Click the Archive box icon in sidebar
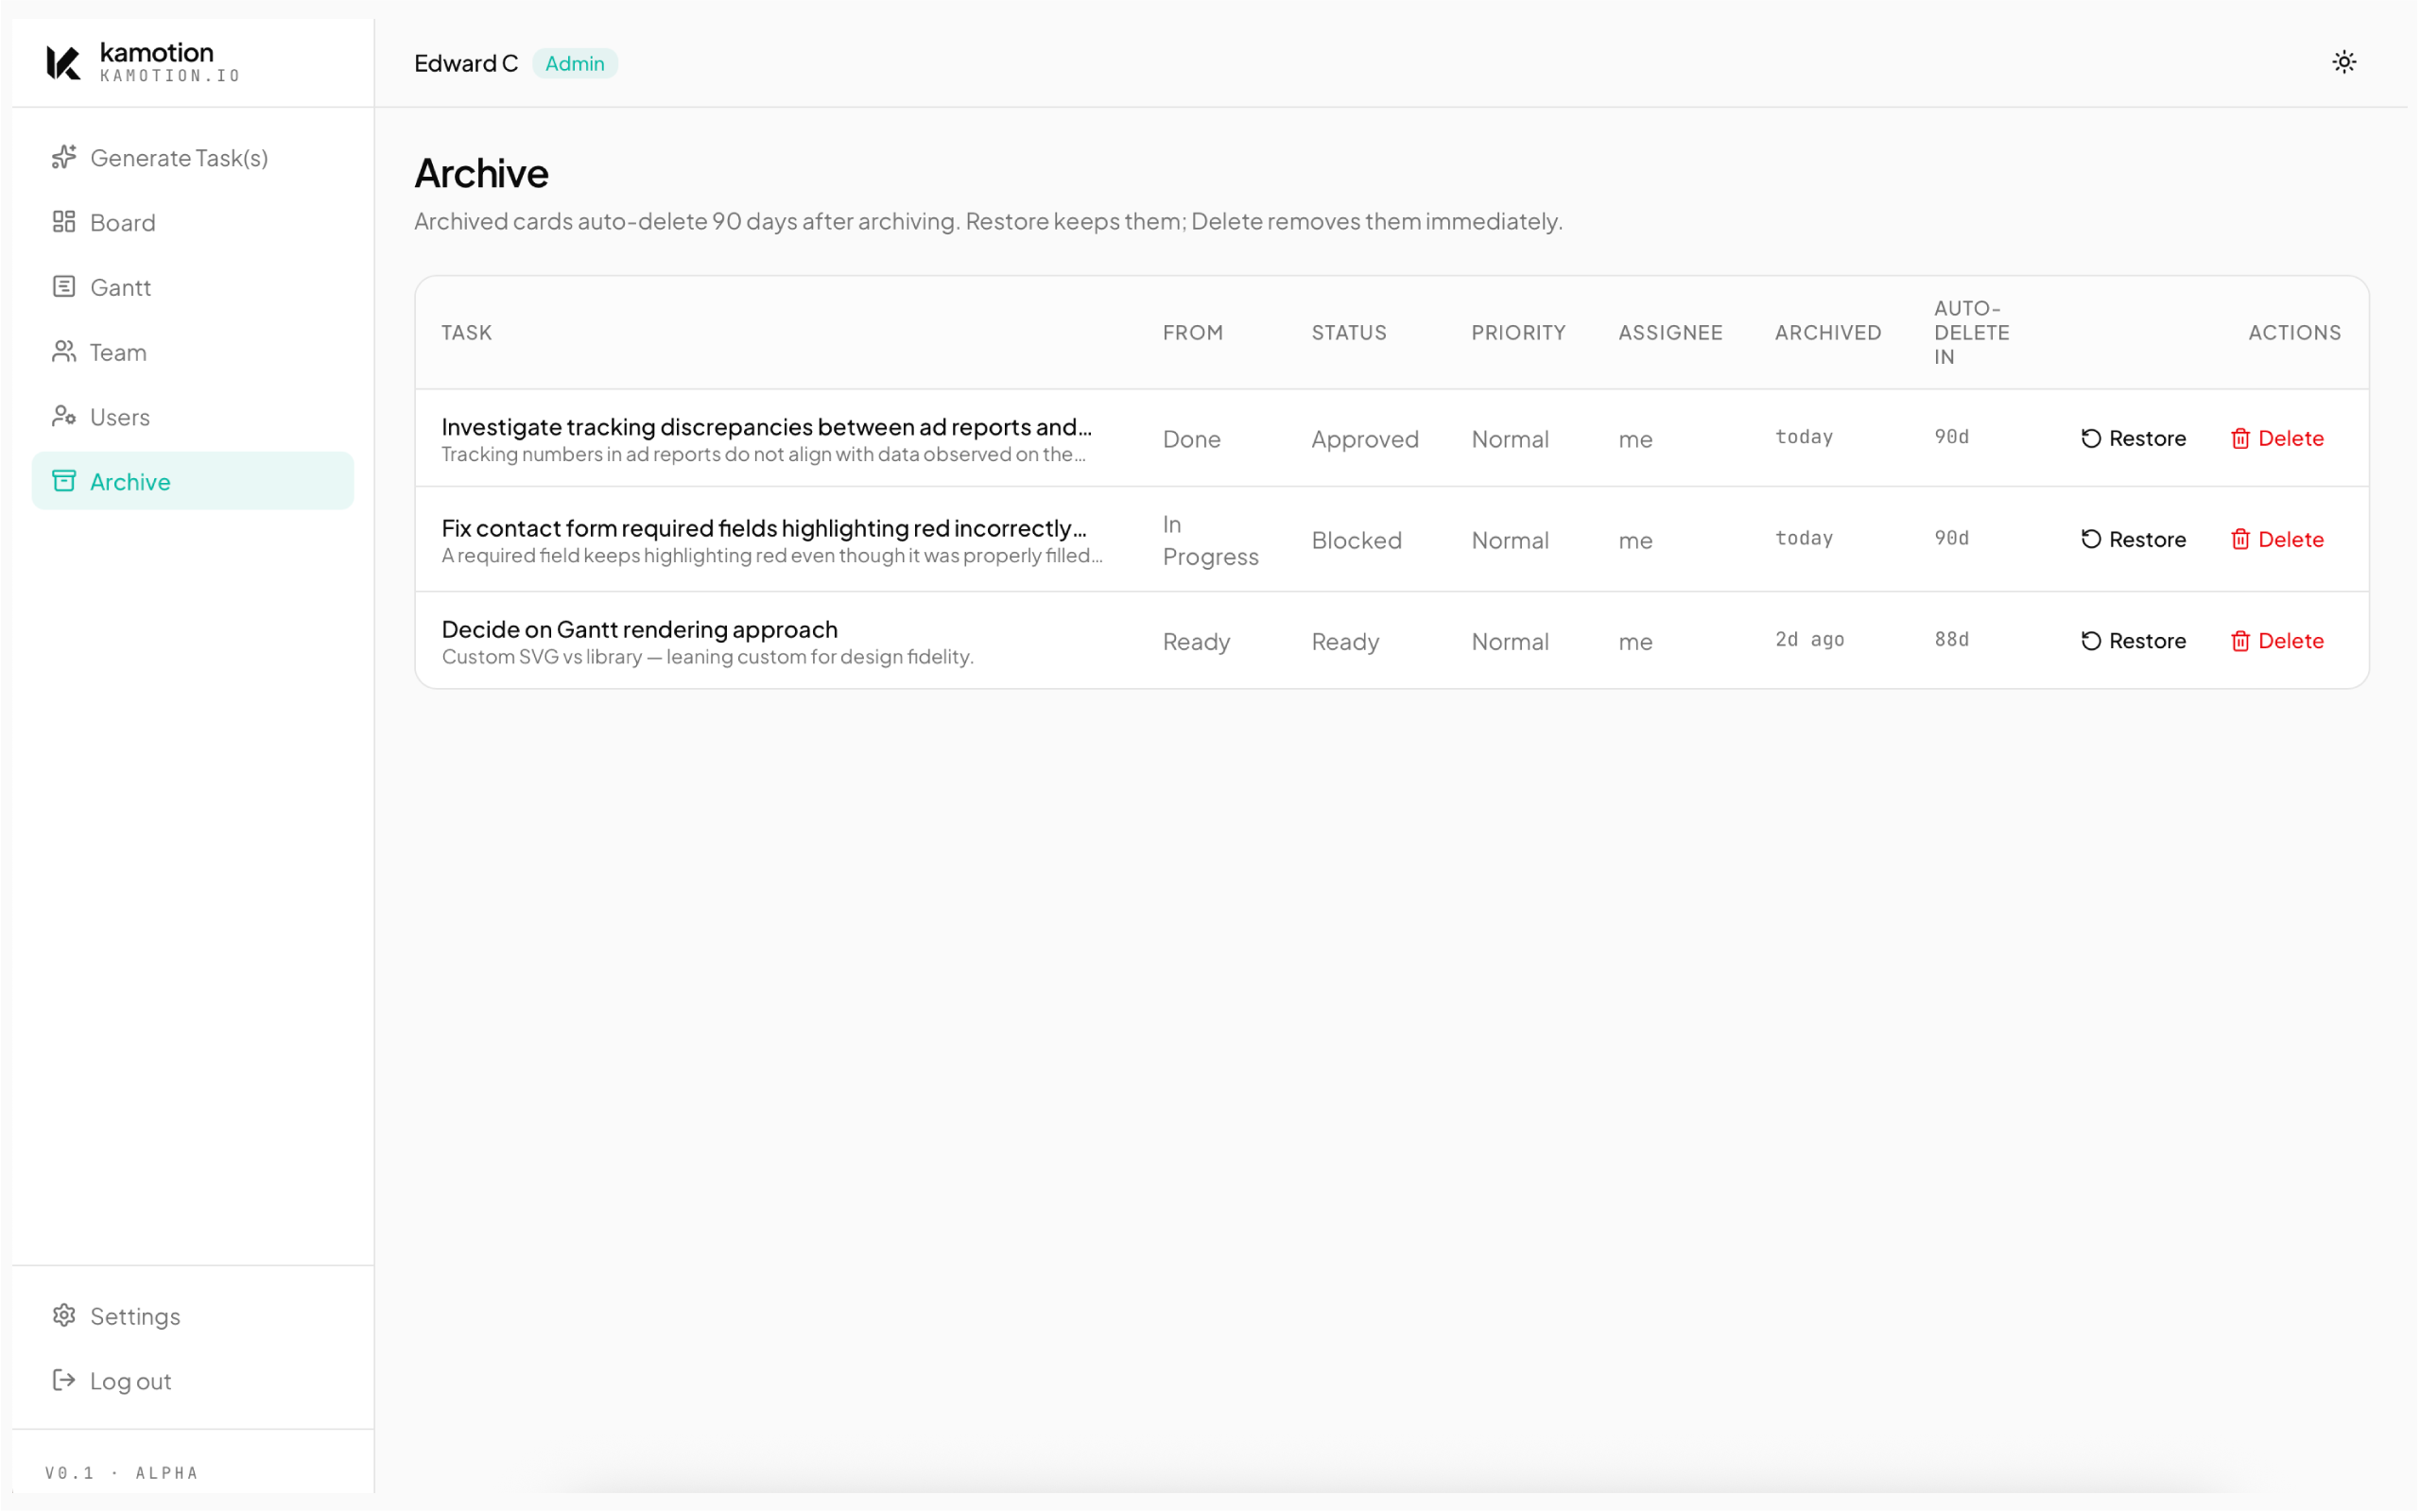Screen dimensions: 2420x1512 click(64, 481)
